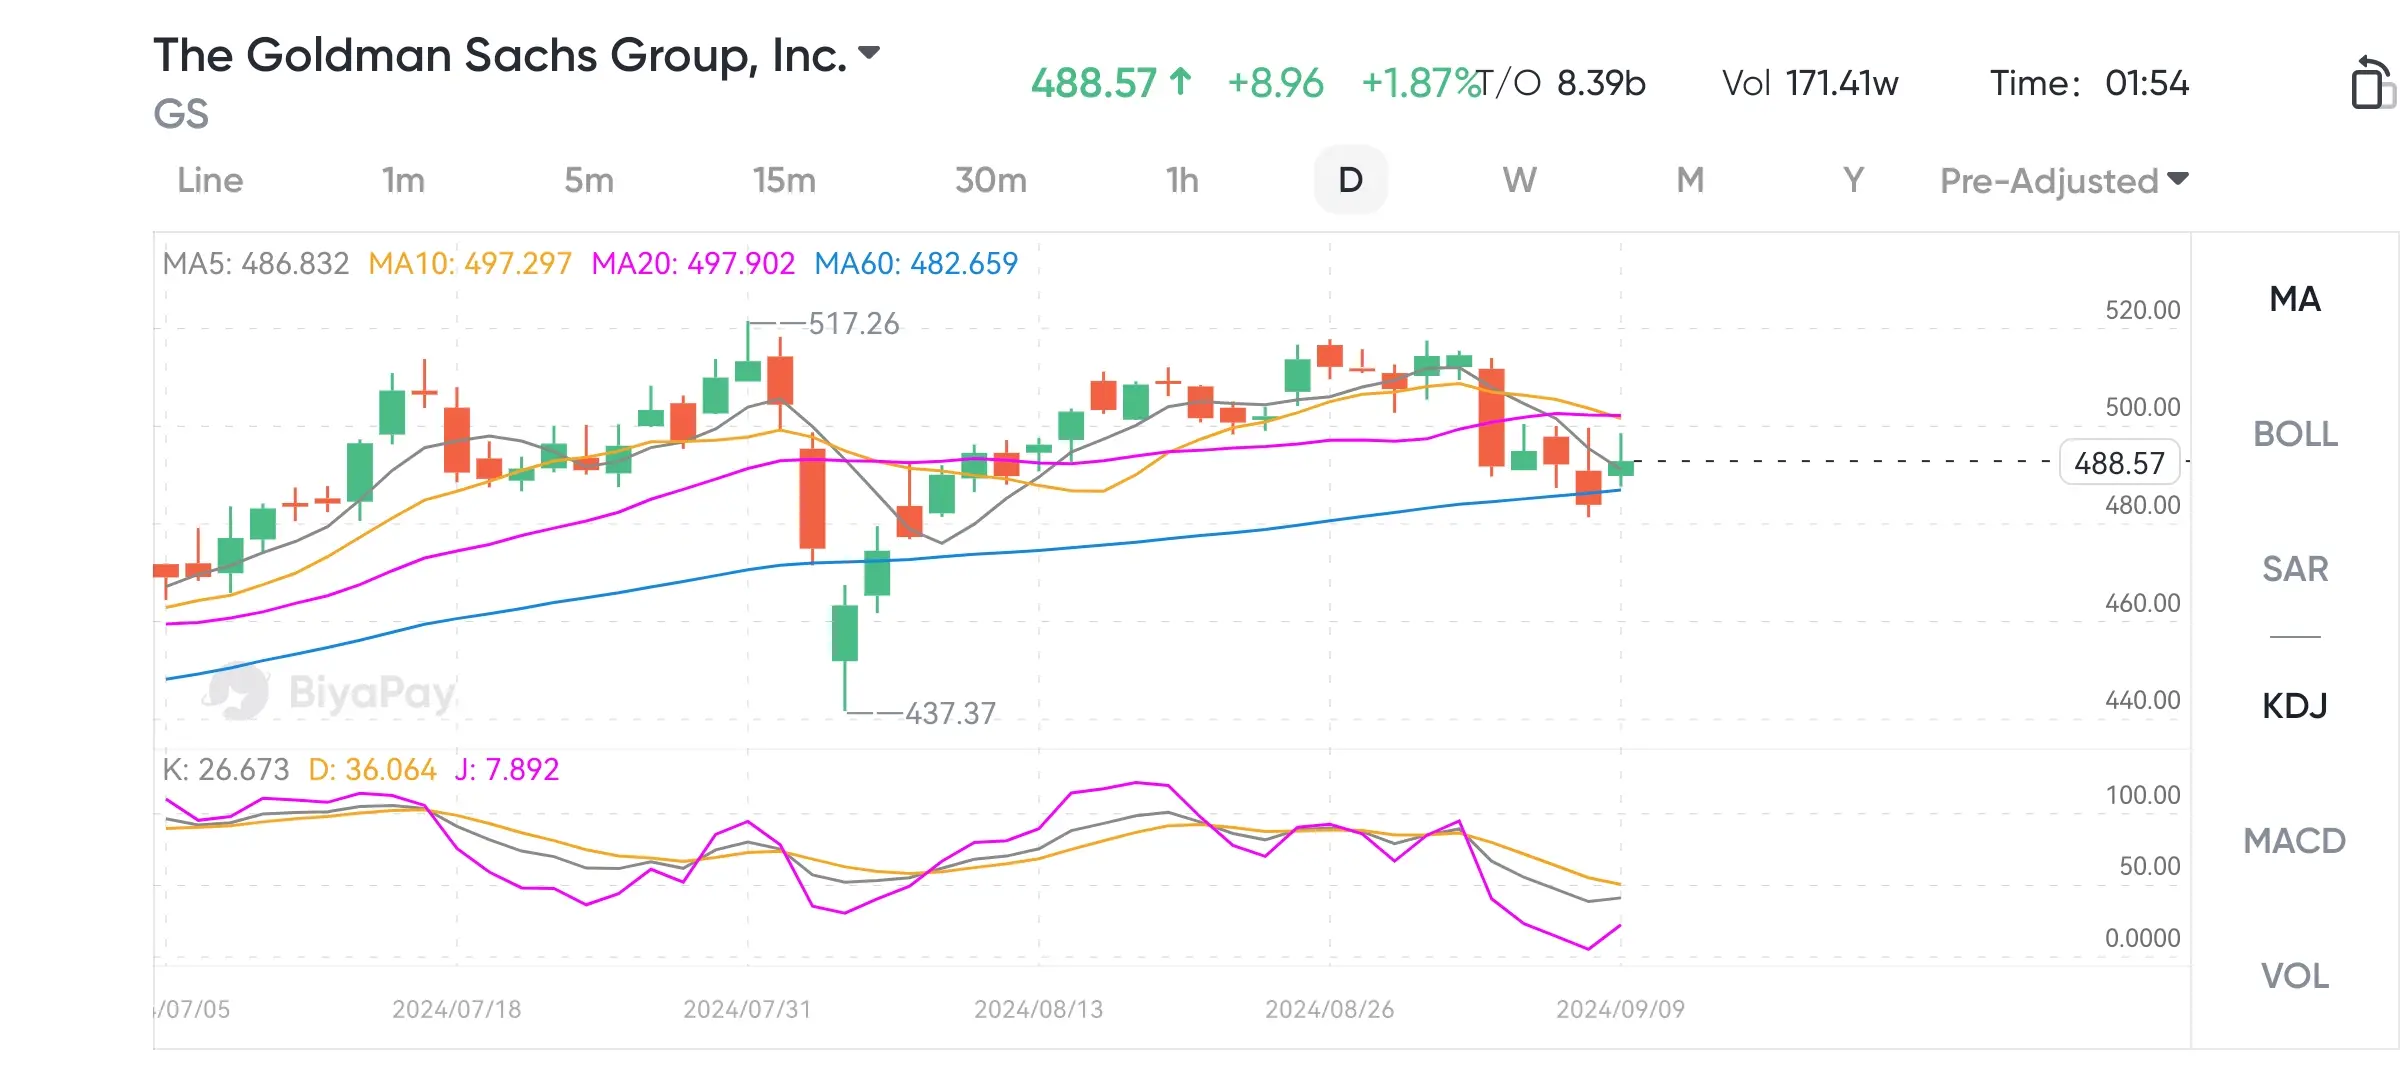Click the 50.00 KDJ axis label
This screenshot has height=1080, width=2400.
point(2150,866)
